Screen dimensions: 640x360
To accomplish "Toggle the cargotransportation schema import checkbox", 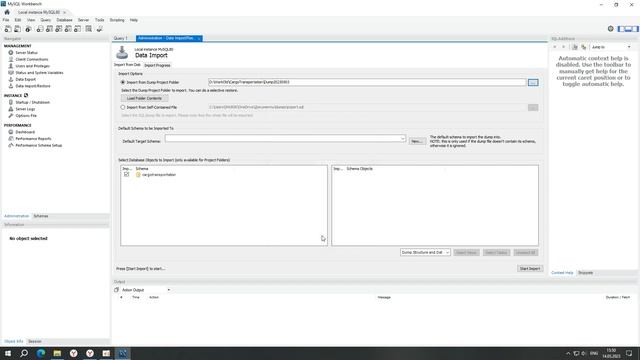I will [x=127, y=174].
